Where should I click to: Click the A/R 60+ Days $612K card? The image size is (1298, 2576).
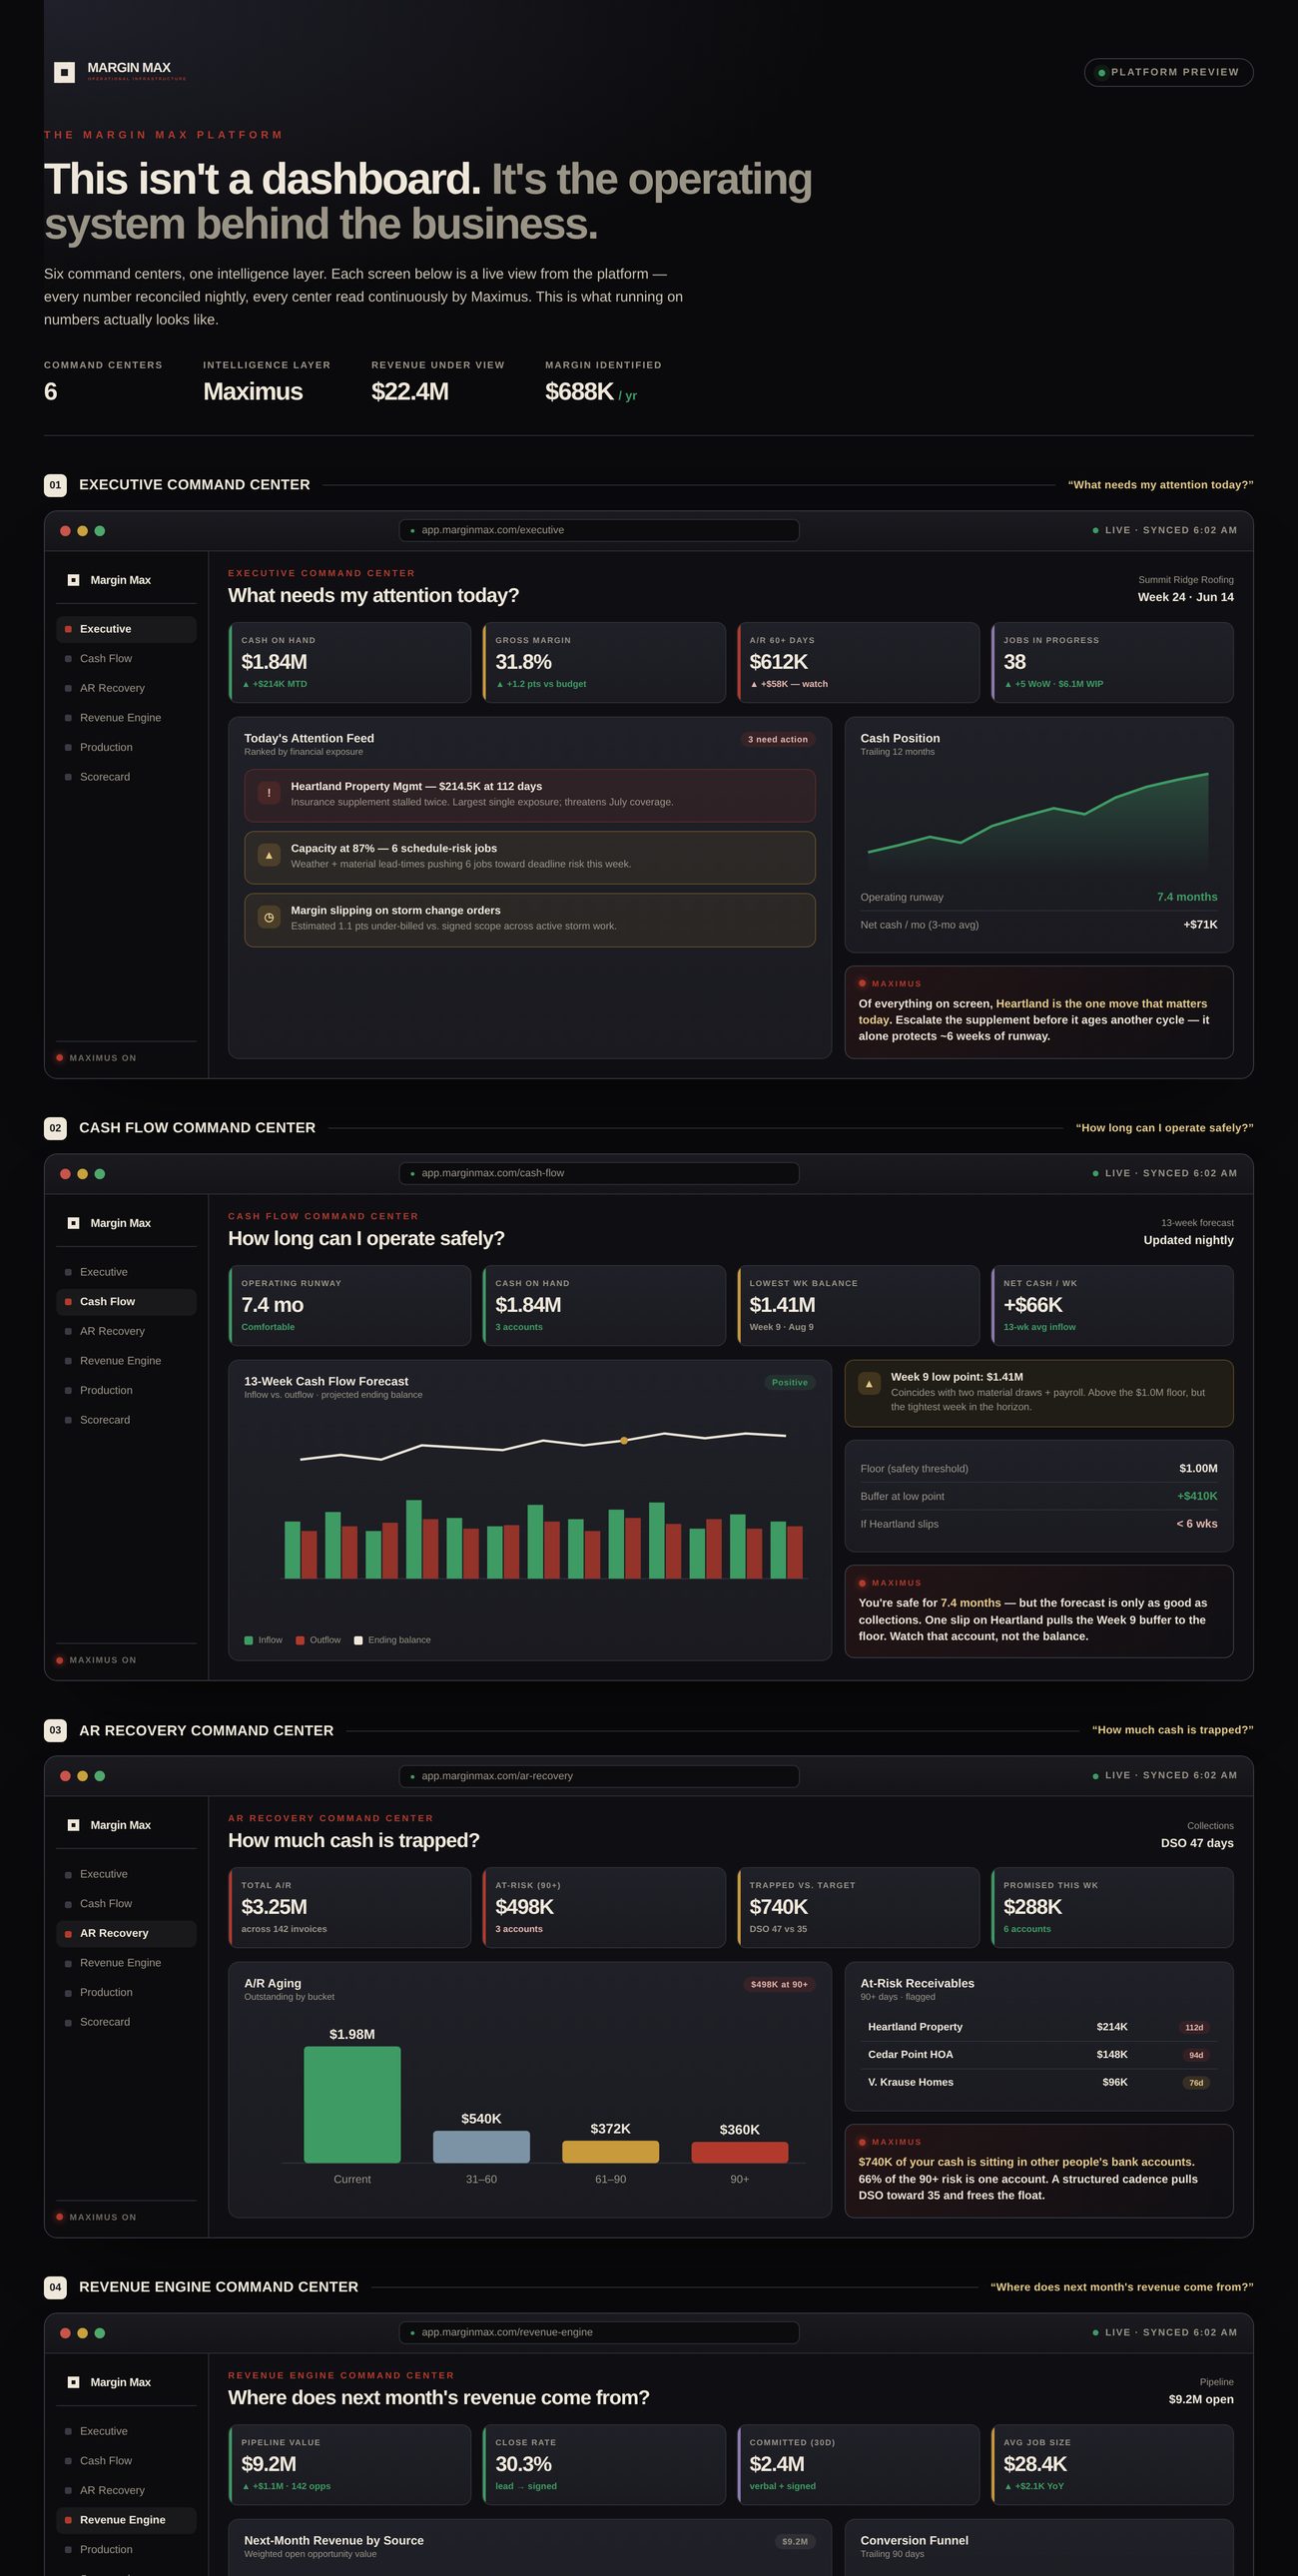pos(858,663)
